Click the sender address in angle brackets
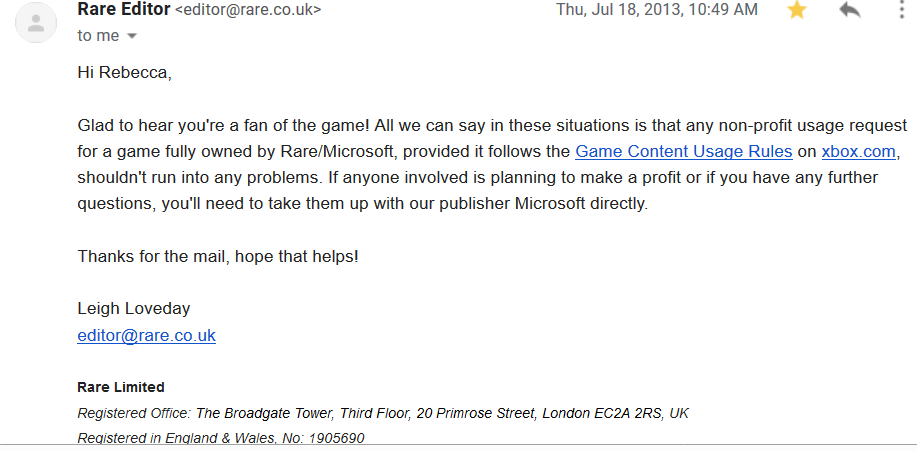This screenshot has width=917, height=451. click(248, 10)
